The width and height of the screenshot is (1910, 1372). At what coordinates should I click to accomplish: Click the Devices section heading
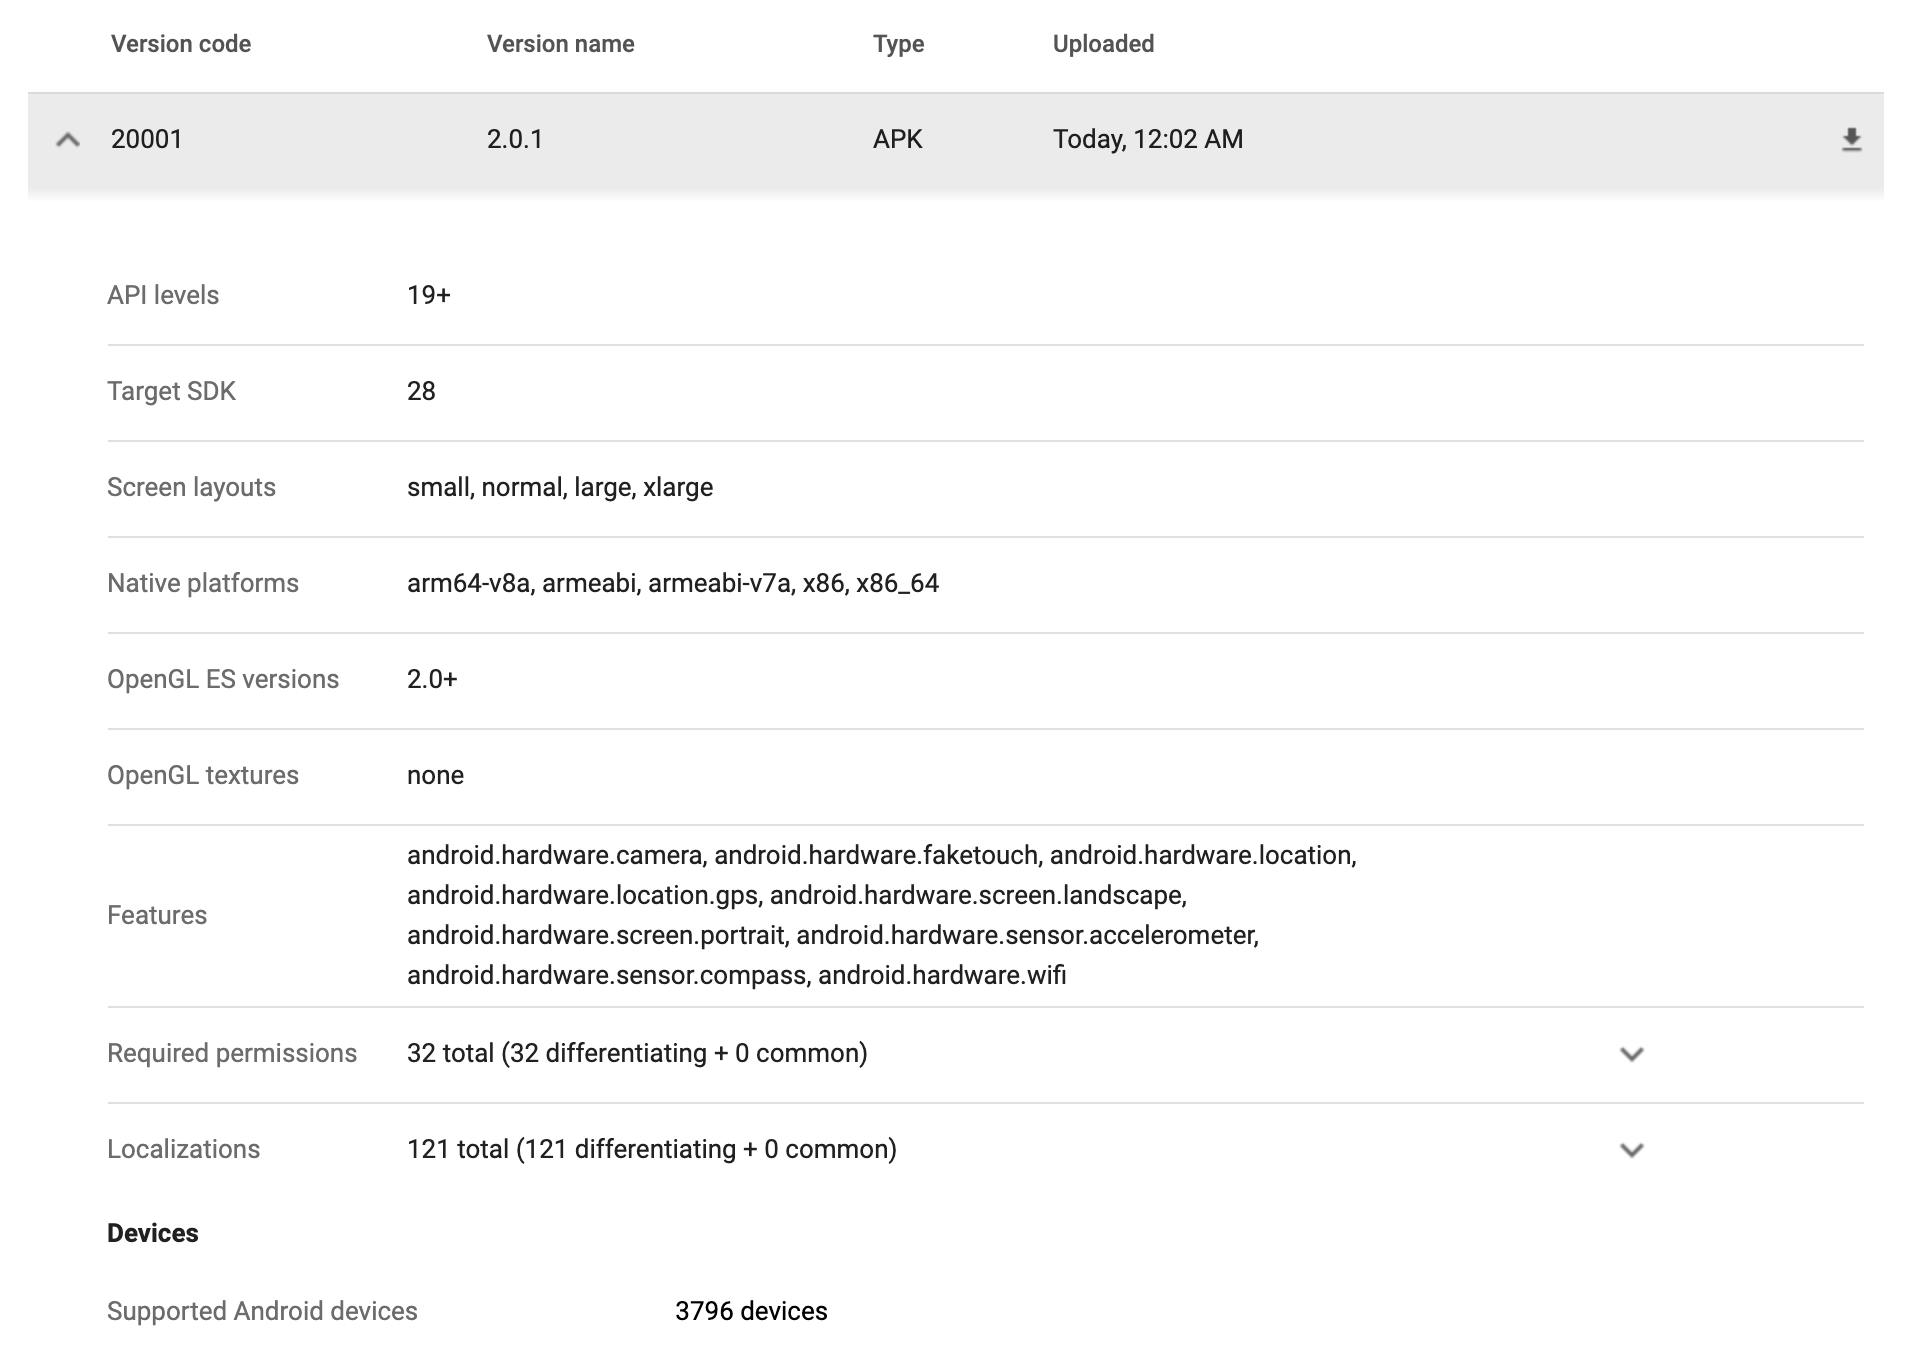pos(152,1233)
